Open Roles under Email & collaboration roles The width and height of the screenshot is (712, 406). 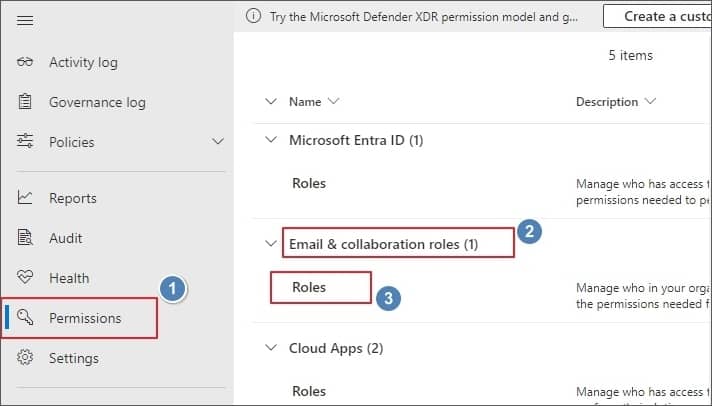pyautogui.click(x=309, y=287)
